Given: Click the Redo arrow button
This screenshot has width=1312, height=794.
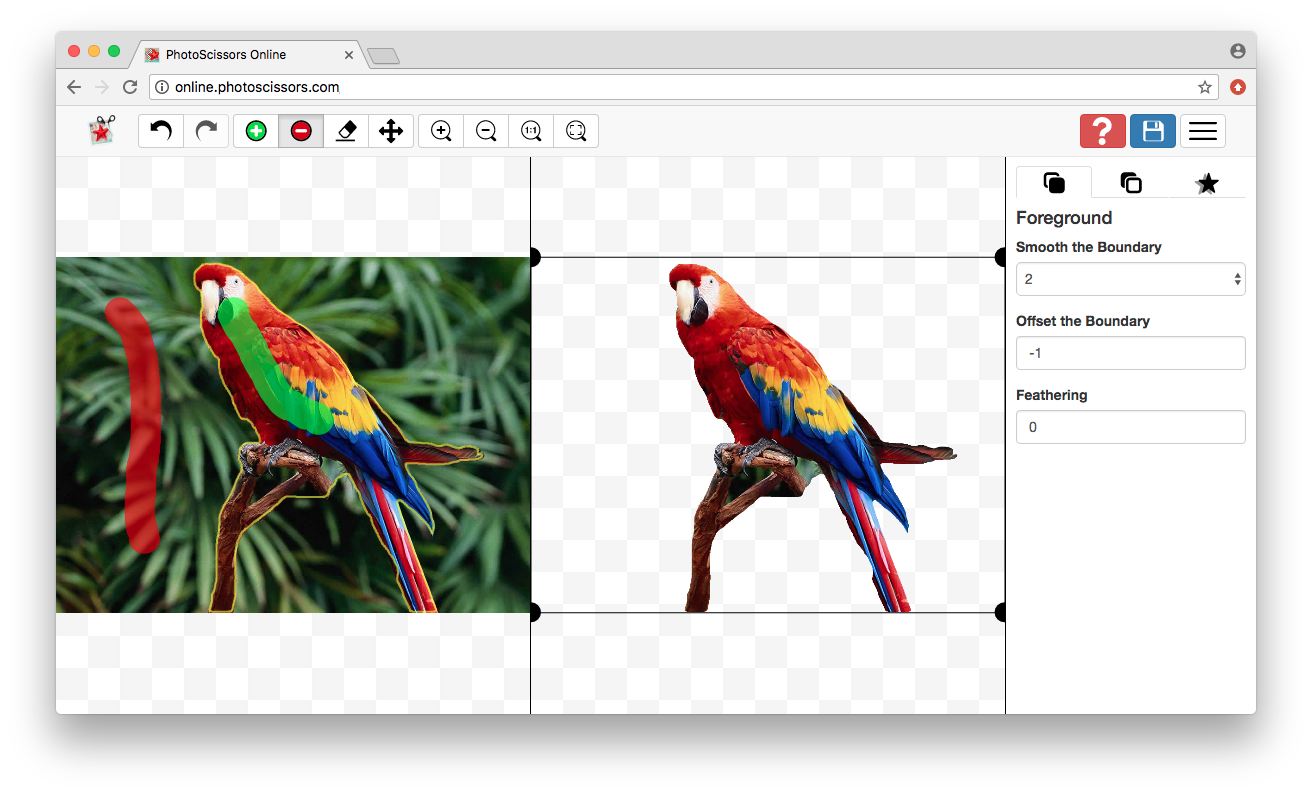Looking at the screenshot, I should tap(206, 131).
